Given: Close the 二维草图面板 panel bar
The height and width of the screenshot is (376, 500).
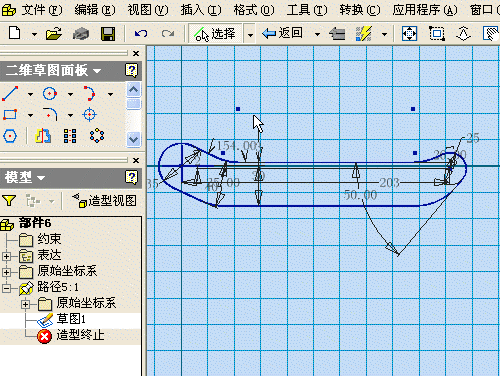Looking at the screenshot, I should click(x=136, y=53).
